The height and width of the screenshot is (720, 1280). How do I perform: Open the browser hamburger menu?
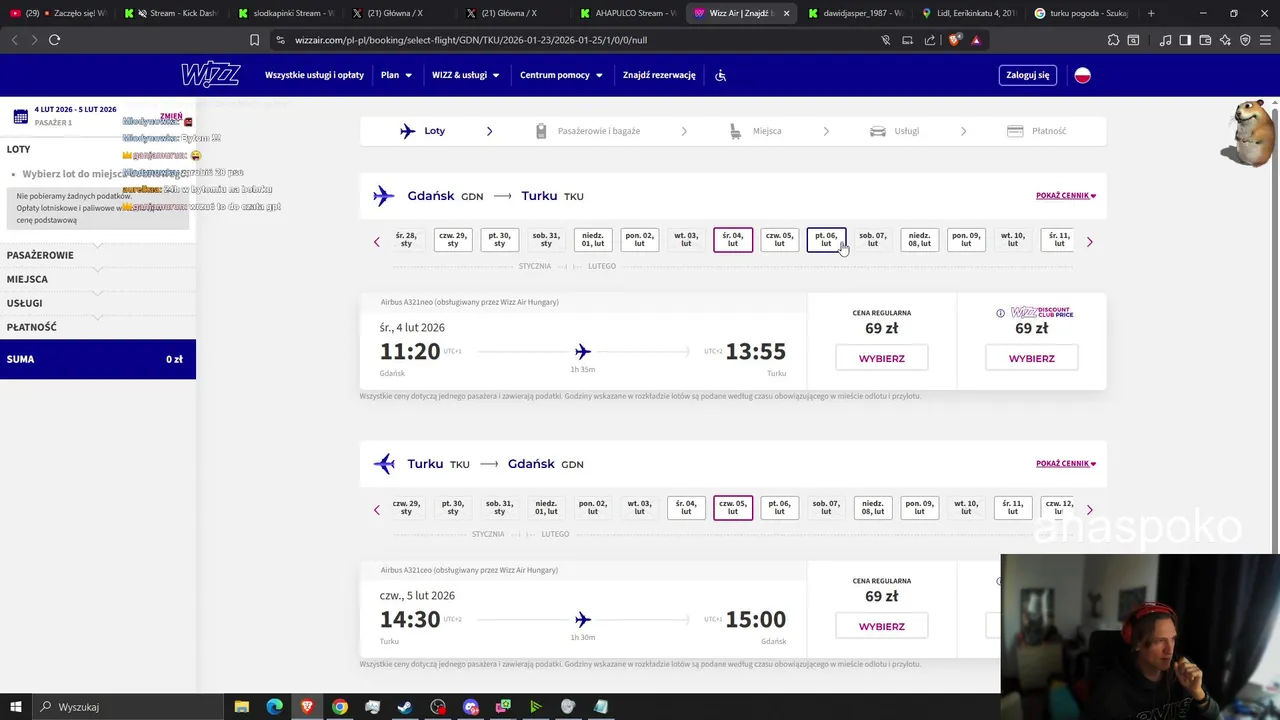[1264, 40]
